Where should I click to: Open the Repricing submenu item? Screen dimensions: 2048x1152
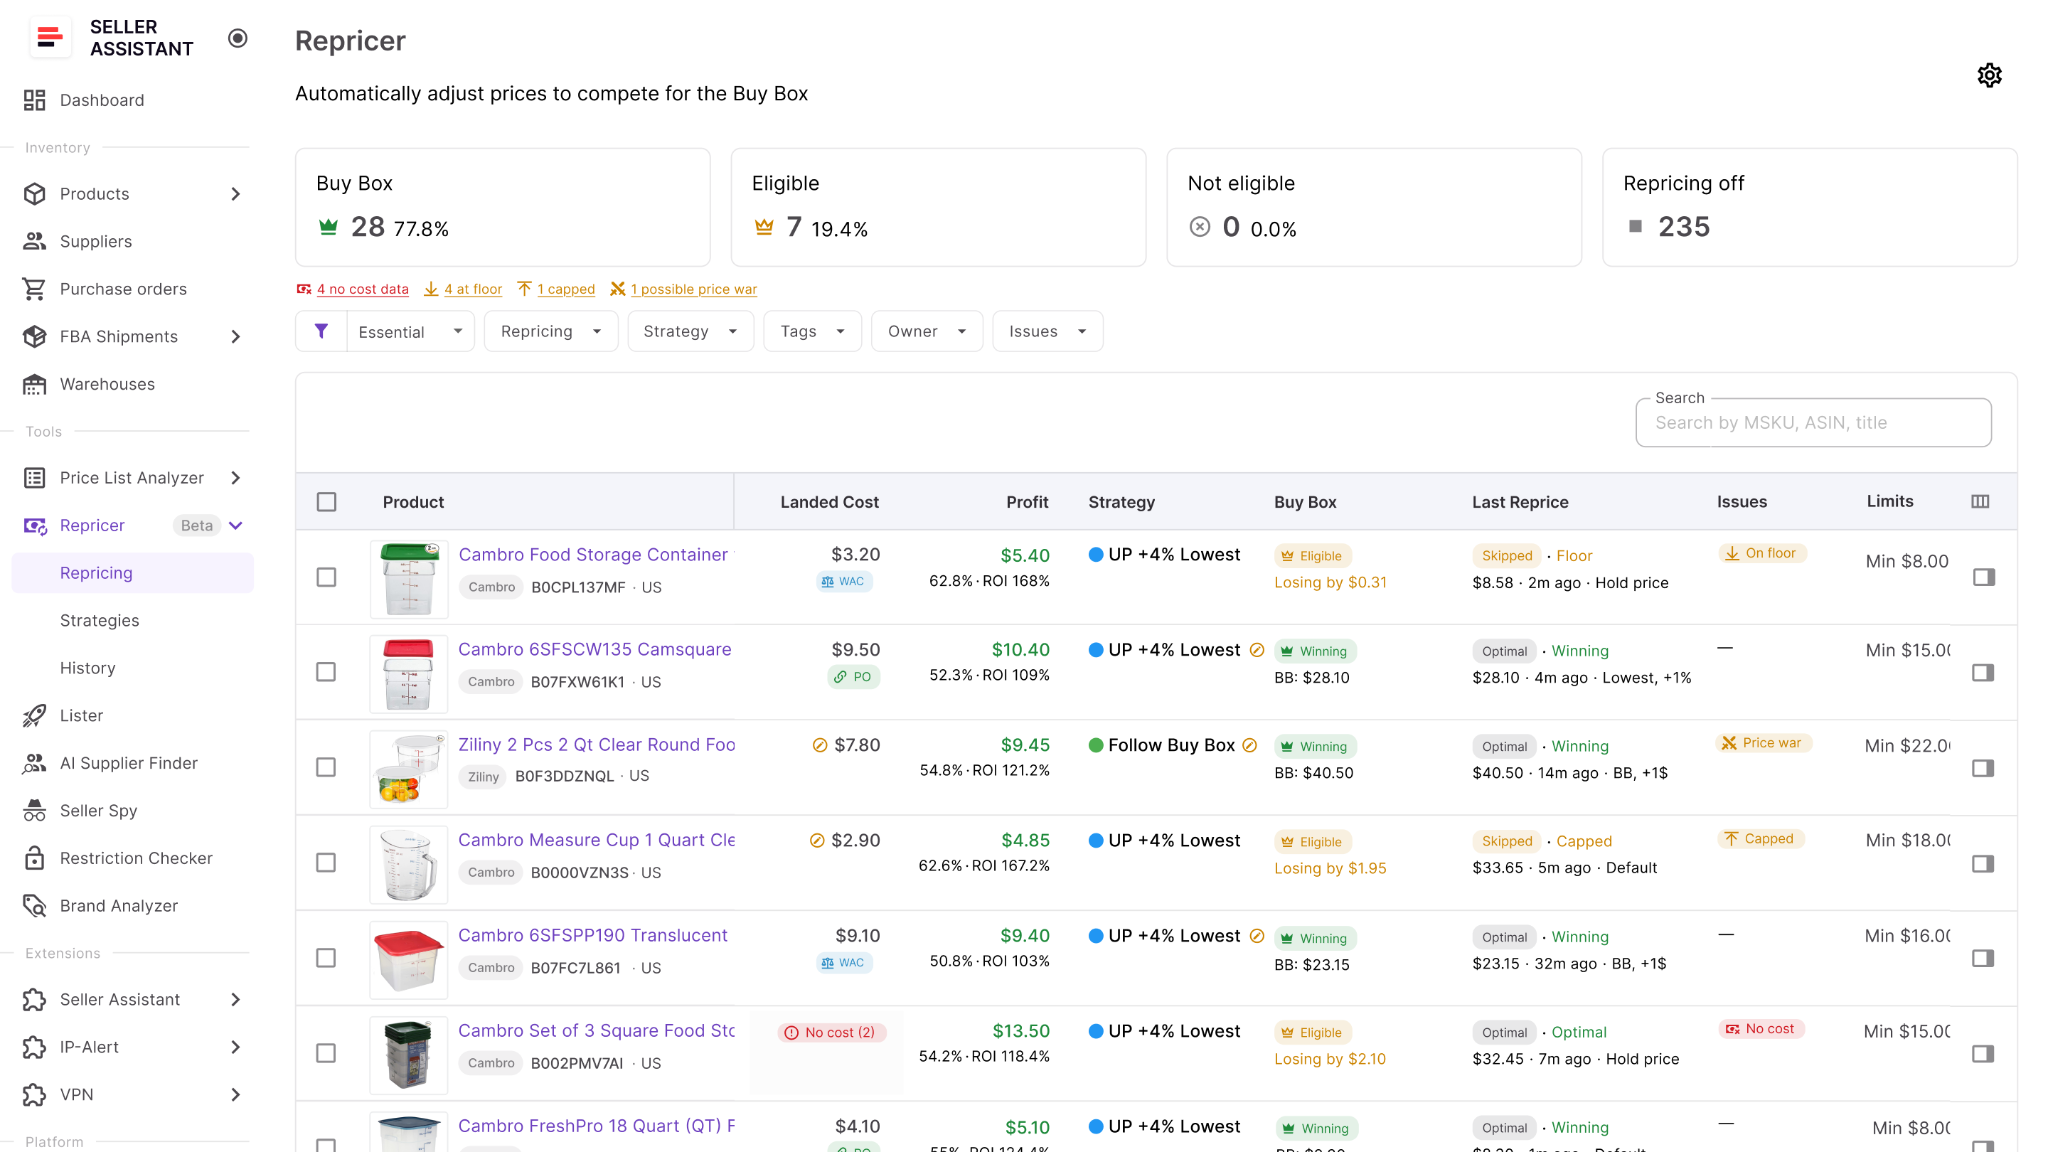pos(132,573)
